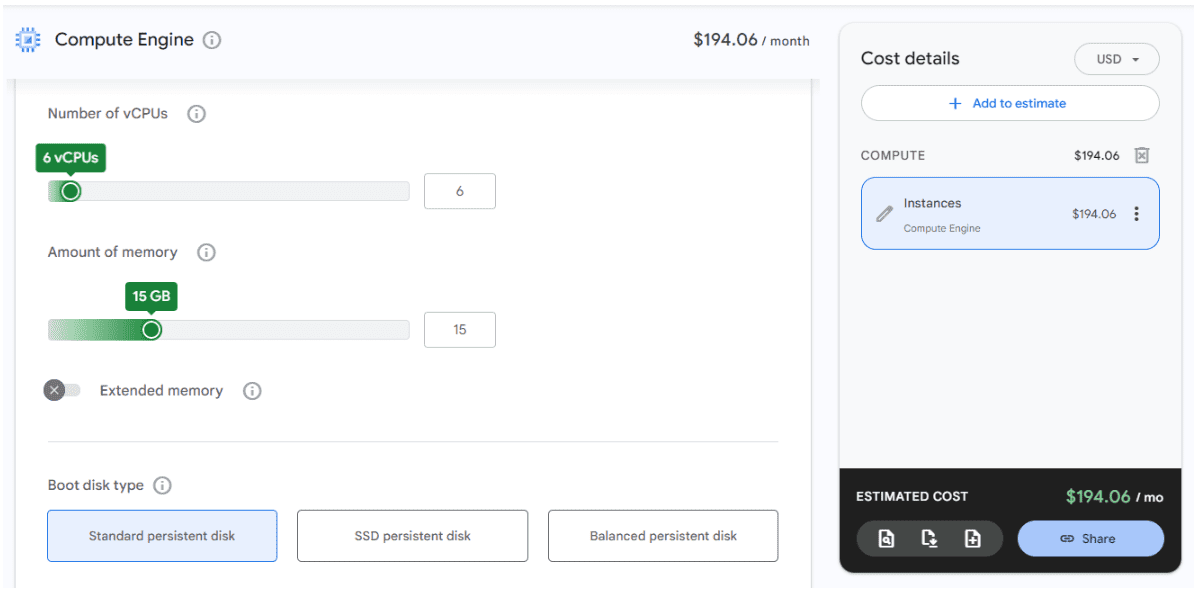Click the $194.06 / month header total

751,40
